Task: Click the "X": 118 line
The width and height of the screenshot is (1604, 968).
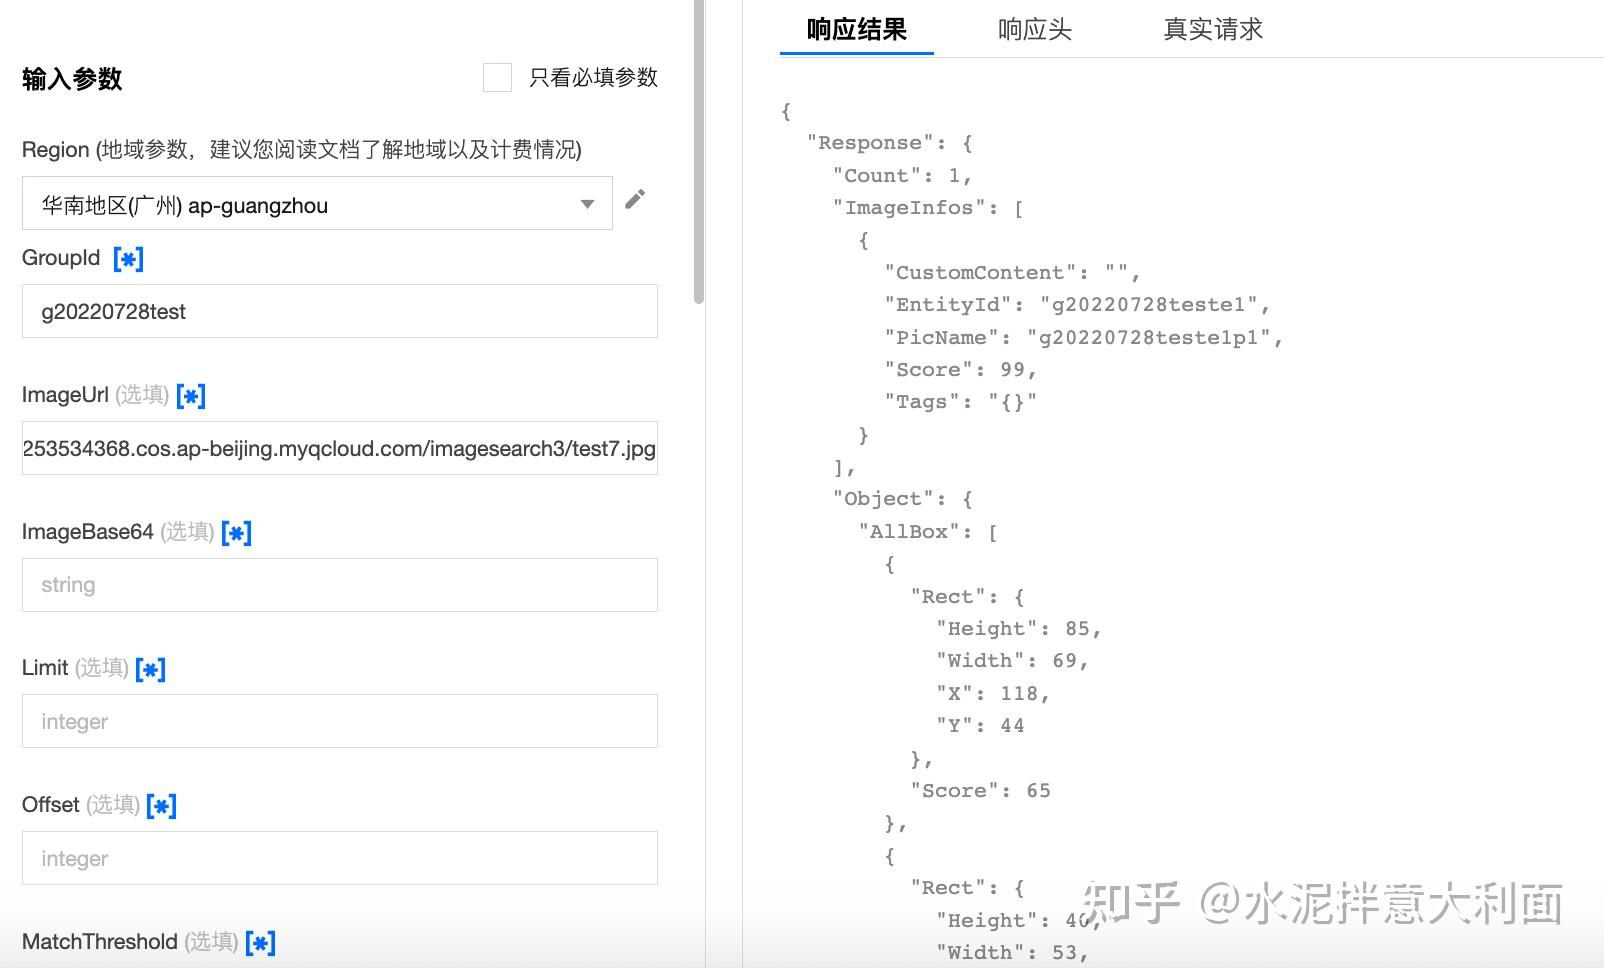Action: (993, 694)
